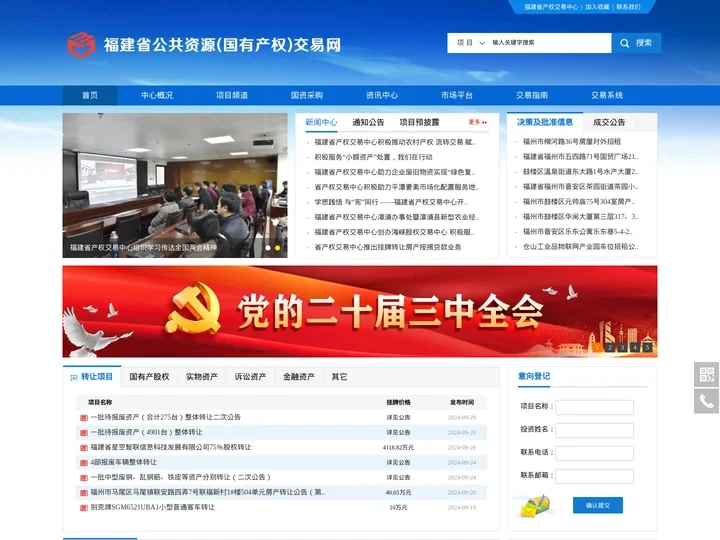Click 更多 link in news panel
This screenshot has width=720, height=540.
pos(478,122)
